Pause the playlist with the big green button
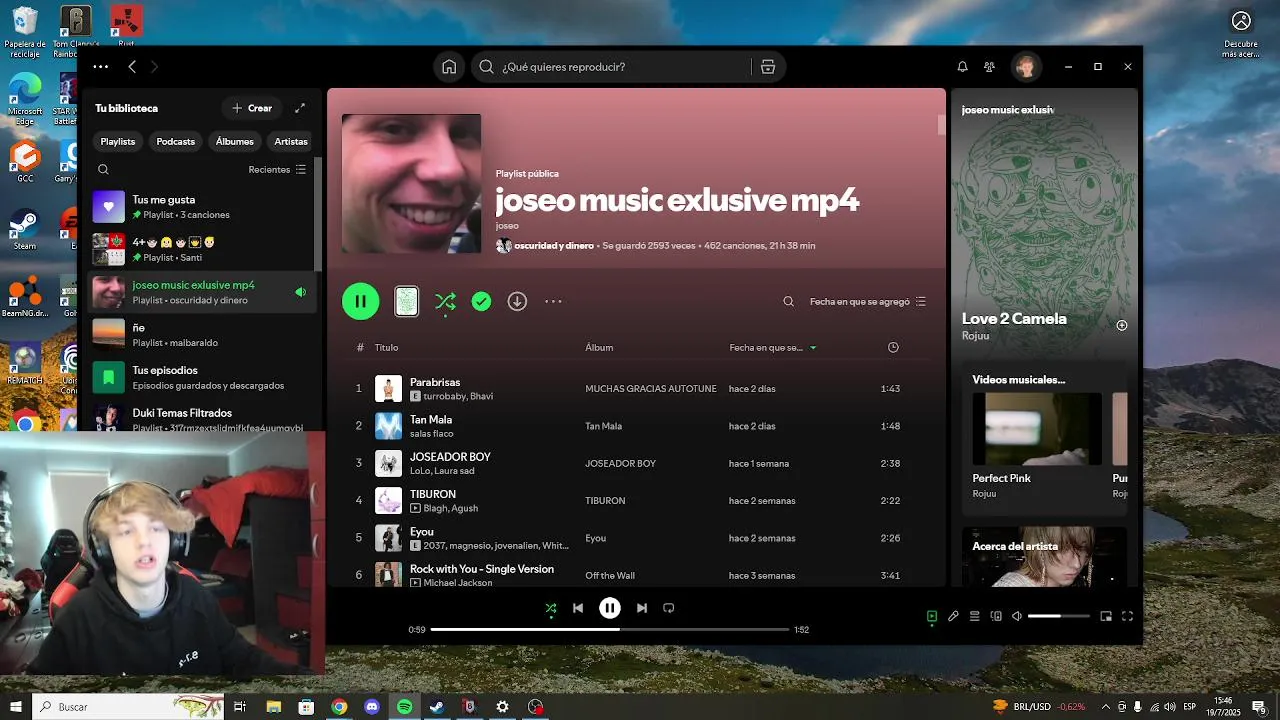Screen dimensions: 1280x720 click(361, 301)
